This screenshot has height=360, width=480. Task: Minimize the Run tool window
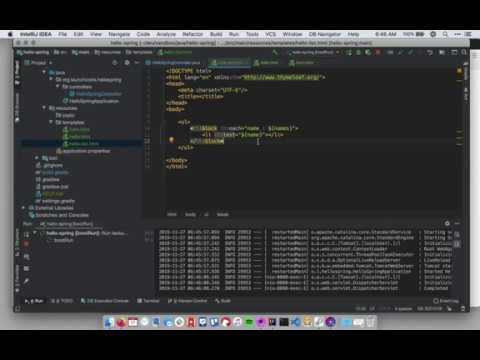click(x=457, y=223)
